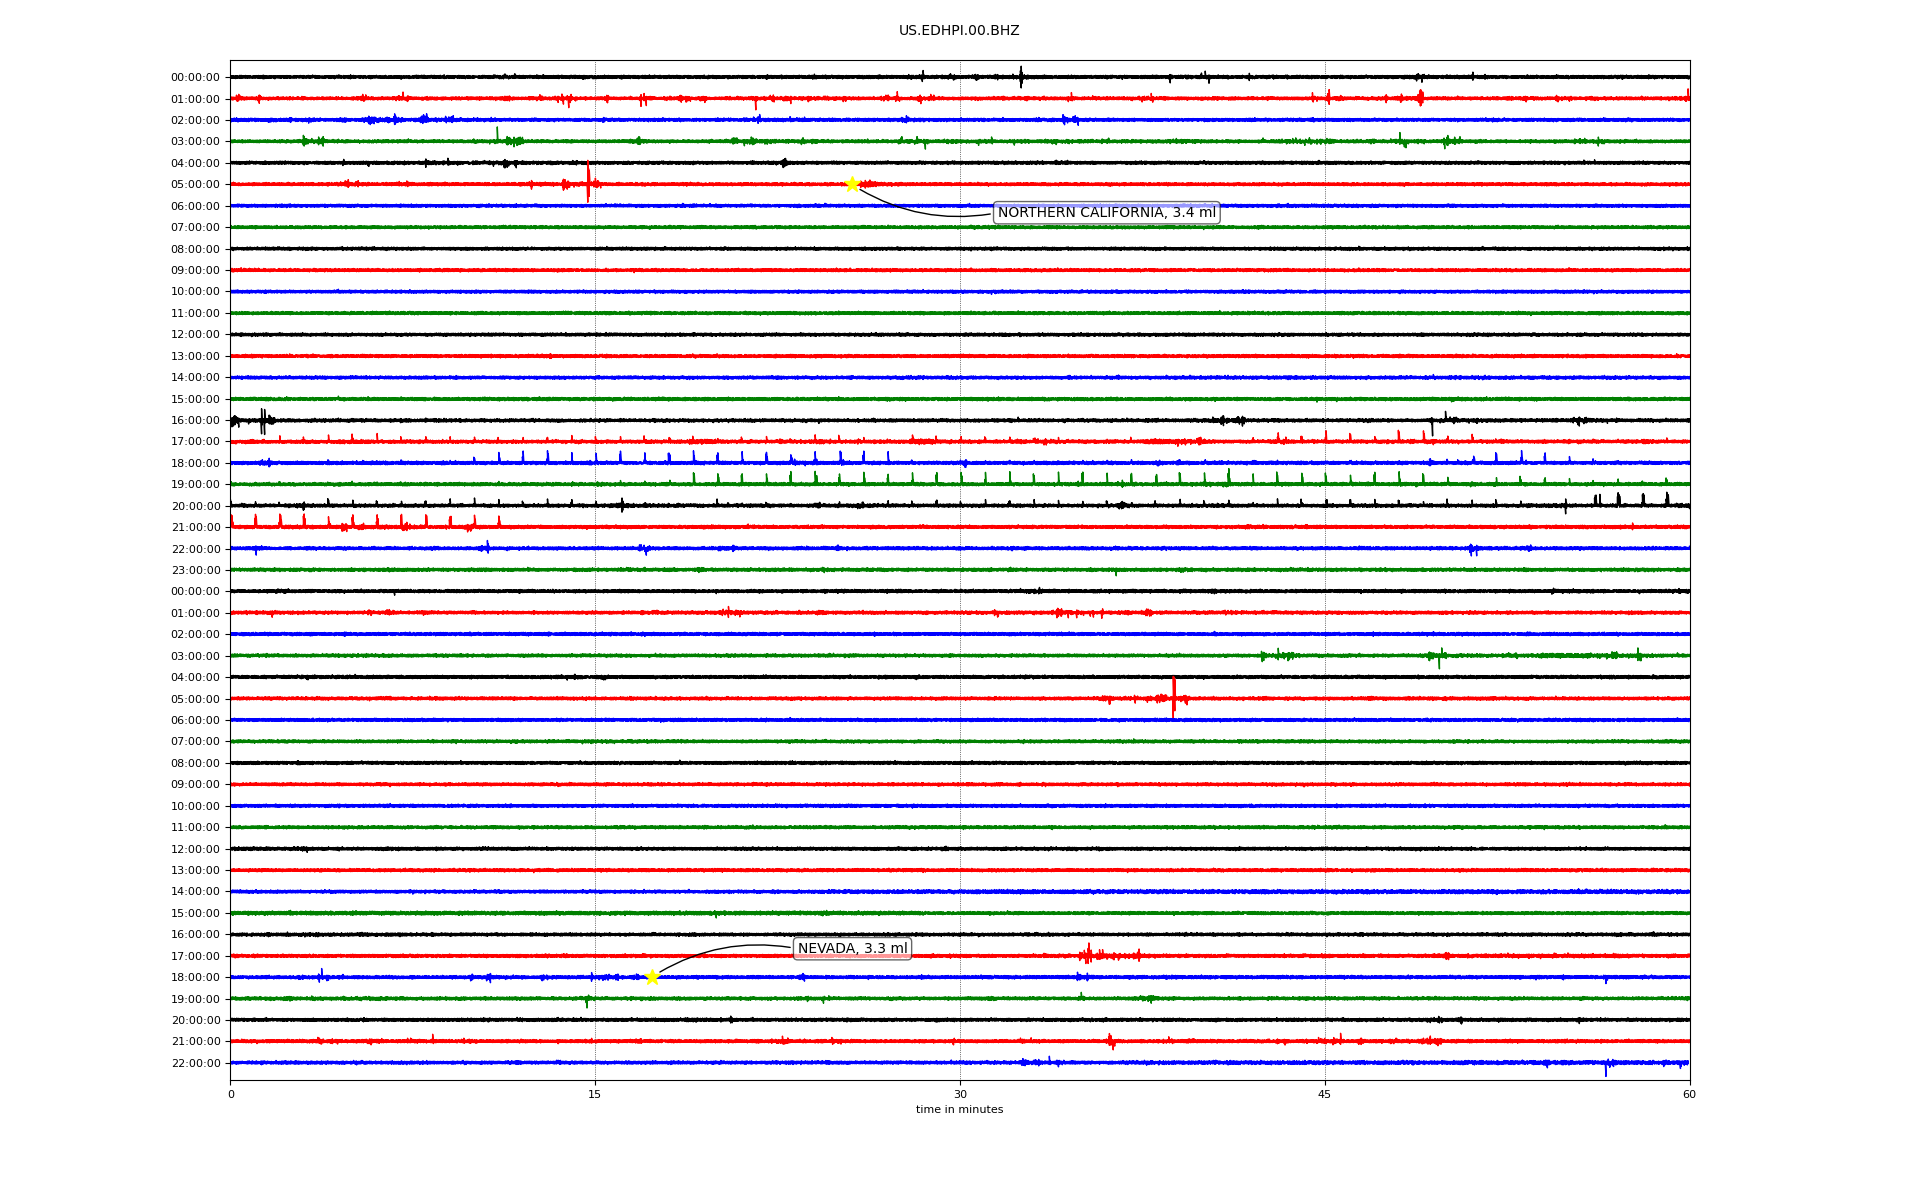Image resolution: width=1920 pixels, height=1200 pixels.
Task: Click the 45 tick label on x-axis
Action: pyautogui.click(x=1324, y=1094)
